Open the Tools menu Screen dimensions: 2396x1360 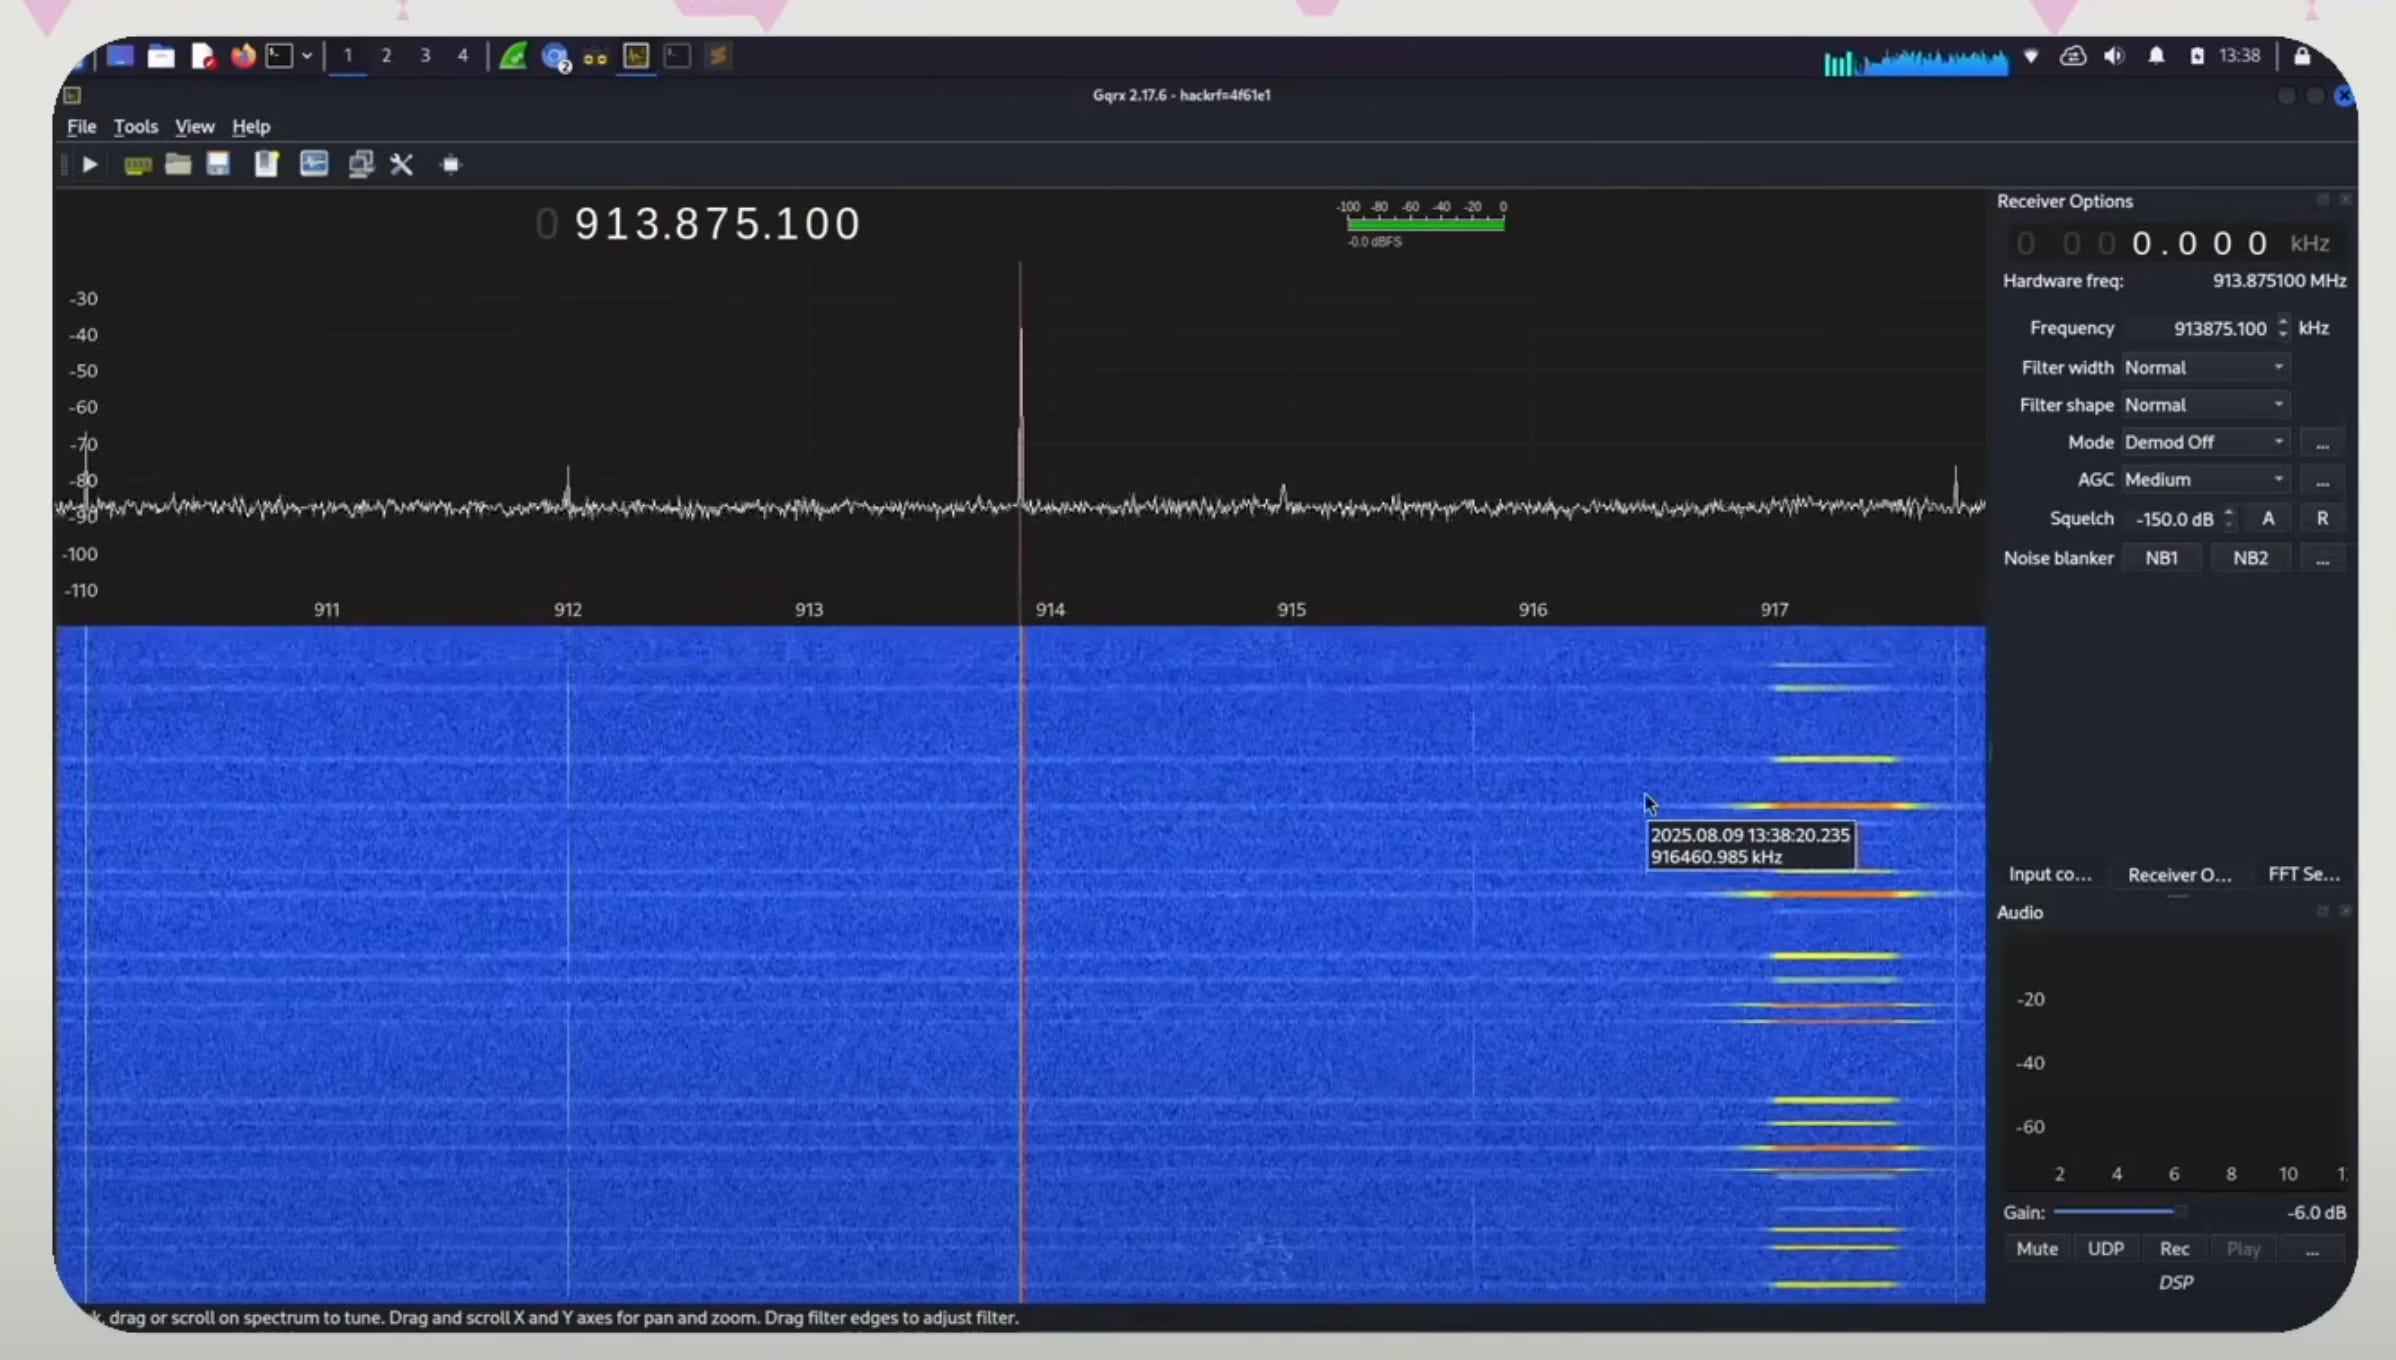click(x=135, y=127)
